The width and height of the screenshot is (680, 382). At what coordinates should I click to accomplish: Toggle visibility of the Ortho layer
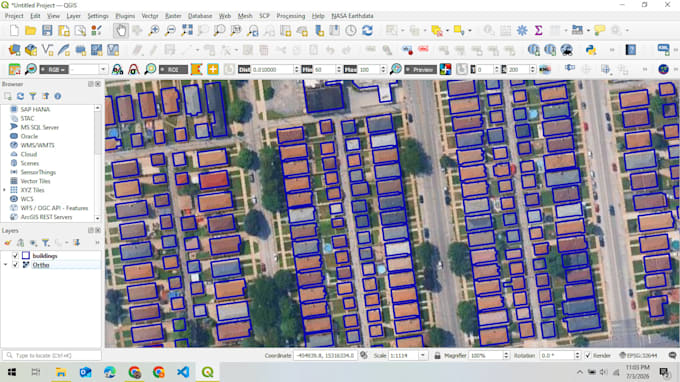point(15,264)
